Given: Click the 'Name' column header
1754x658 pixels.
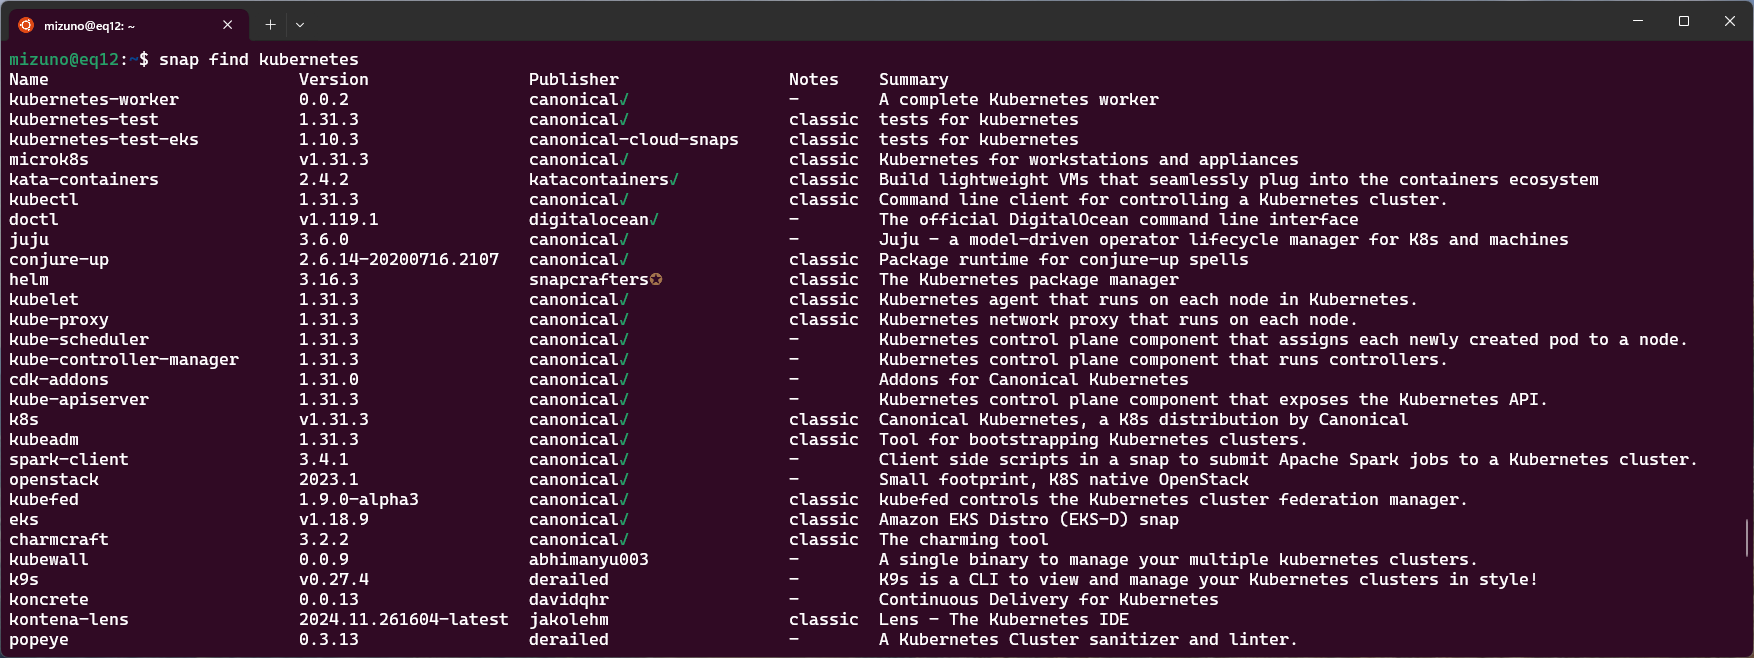Looking at the screenshot, I should [x=29, y=80].
